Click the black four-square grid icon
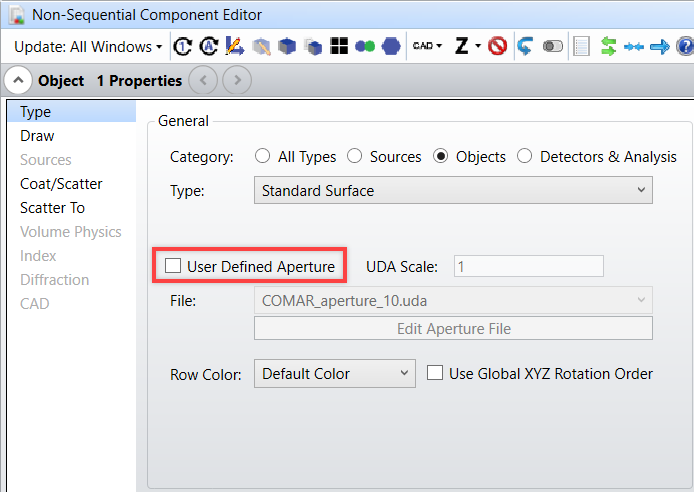 click(x=339, y=46)
